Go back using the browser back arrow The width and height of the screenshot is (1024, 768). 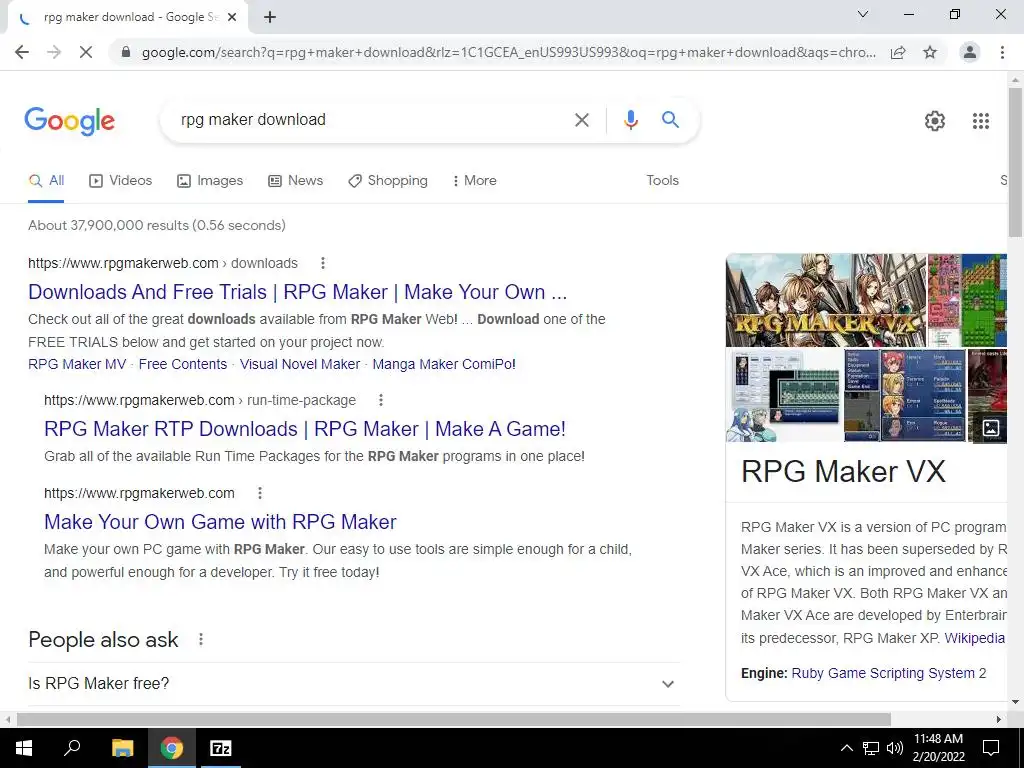point(22,52)
